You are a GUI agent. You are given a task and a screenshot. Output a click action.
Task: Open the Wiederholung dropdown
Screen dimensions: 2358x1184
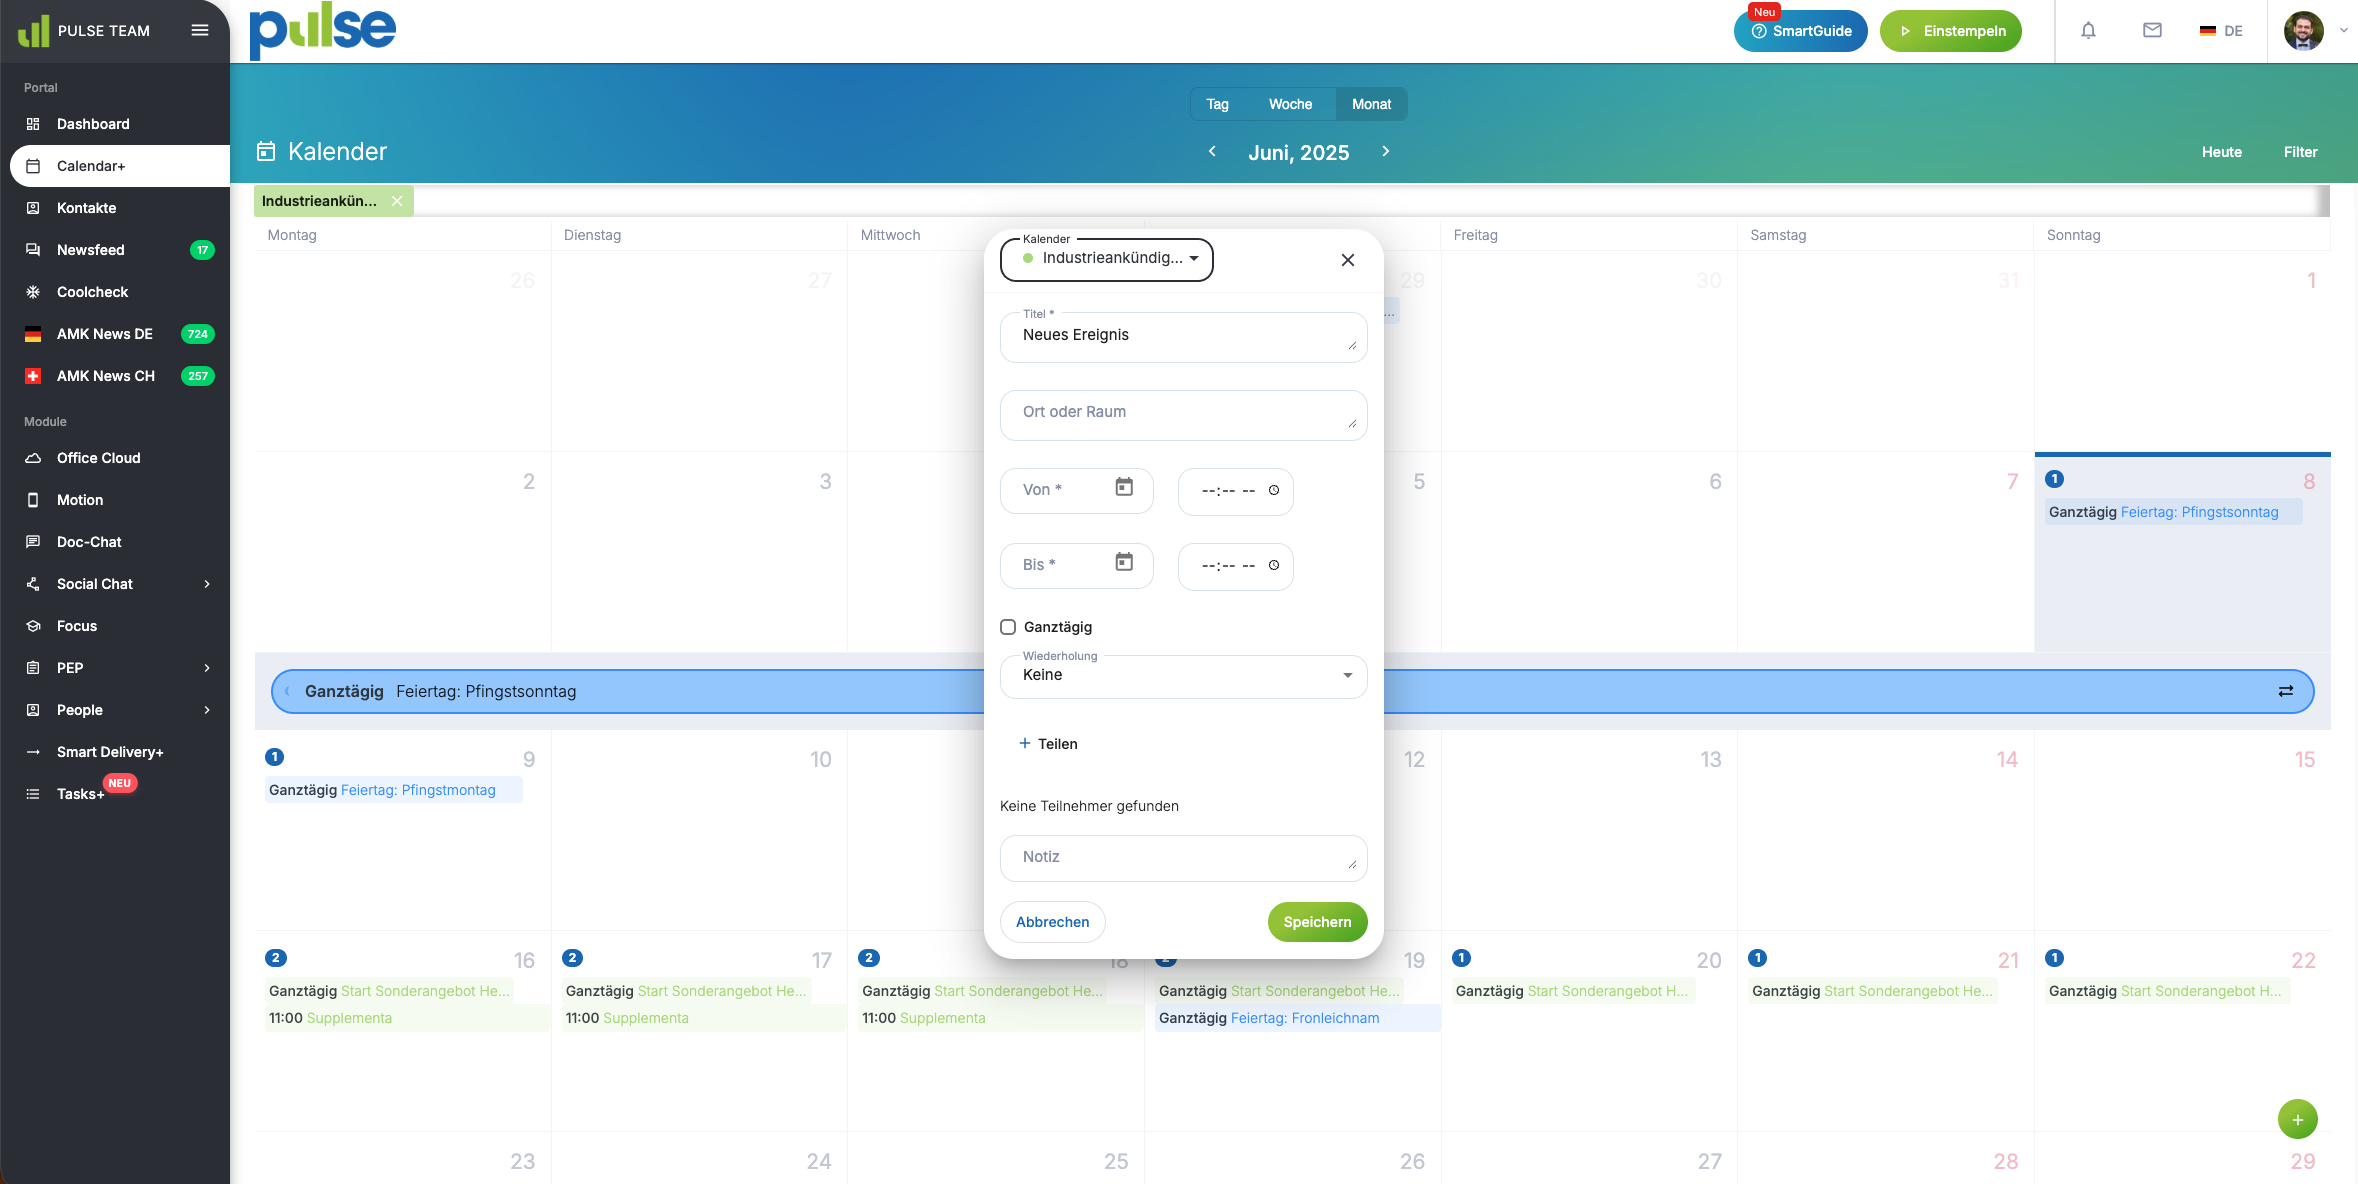(x=1183, y=676)
